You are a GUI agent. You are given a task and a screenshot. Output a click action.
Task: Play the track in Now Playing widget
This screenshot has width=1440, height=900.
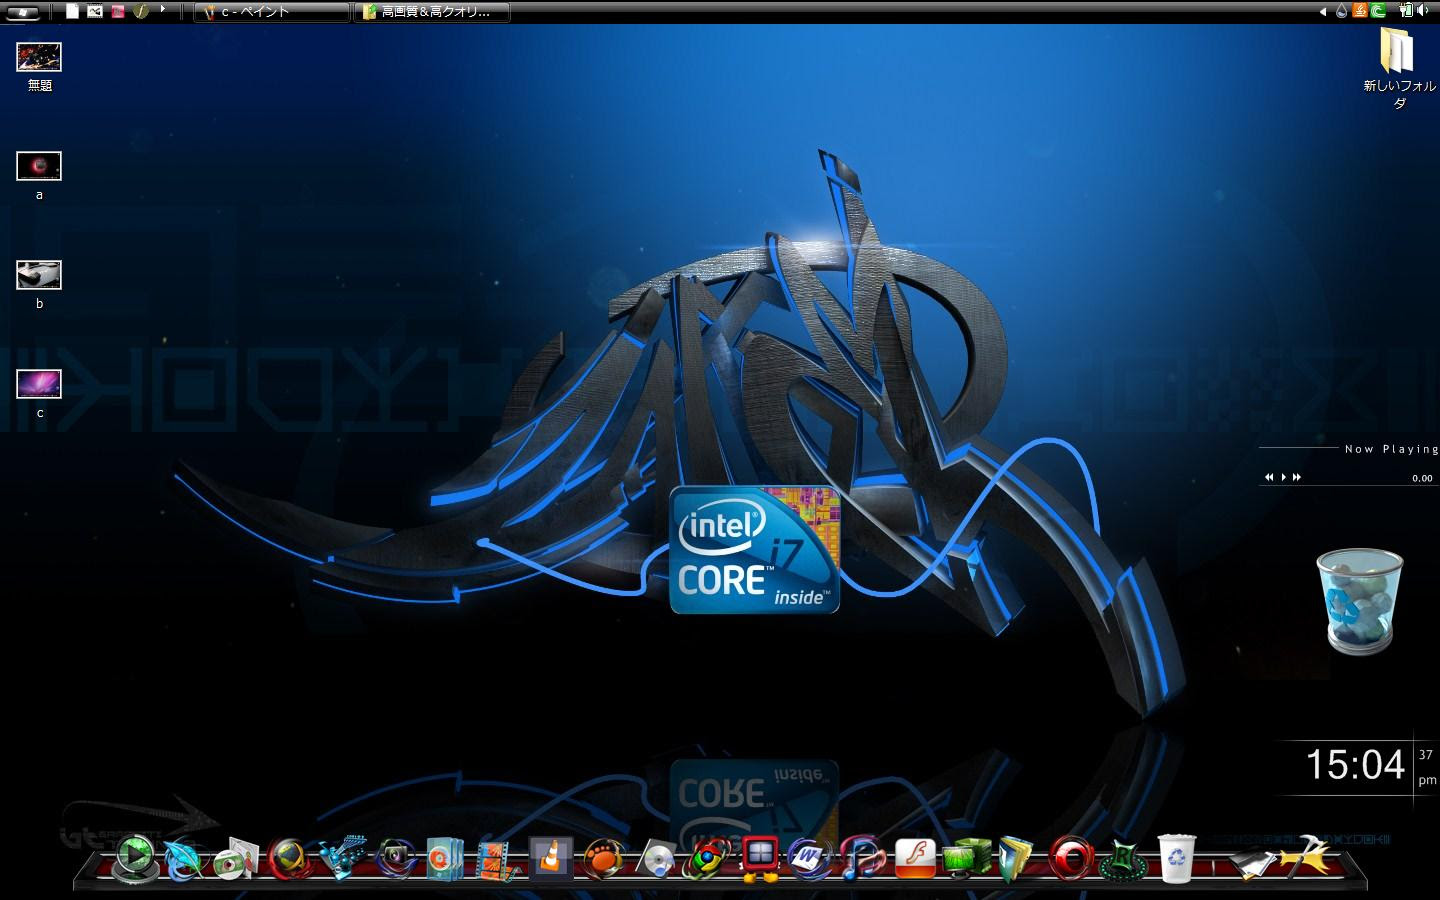tap(1283, 477)
